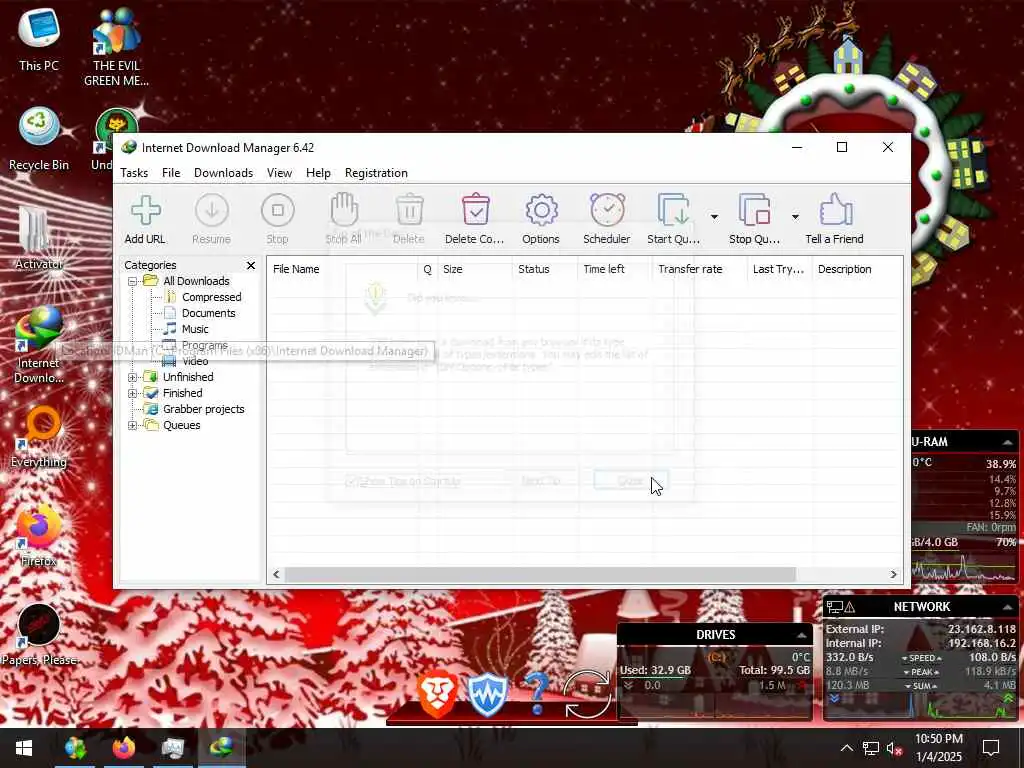Select the Compressed category
Viewport: 1024px width, 768px height.
[x=212, y=297]
